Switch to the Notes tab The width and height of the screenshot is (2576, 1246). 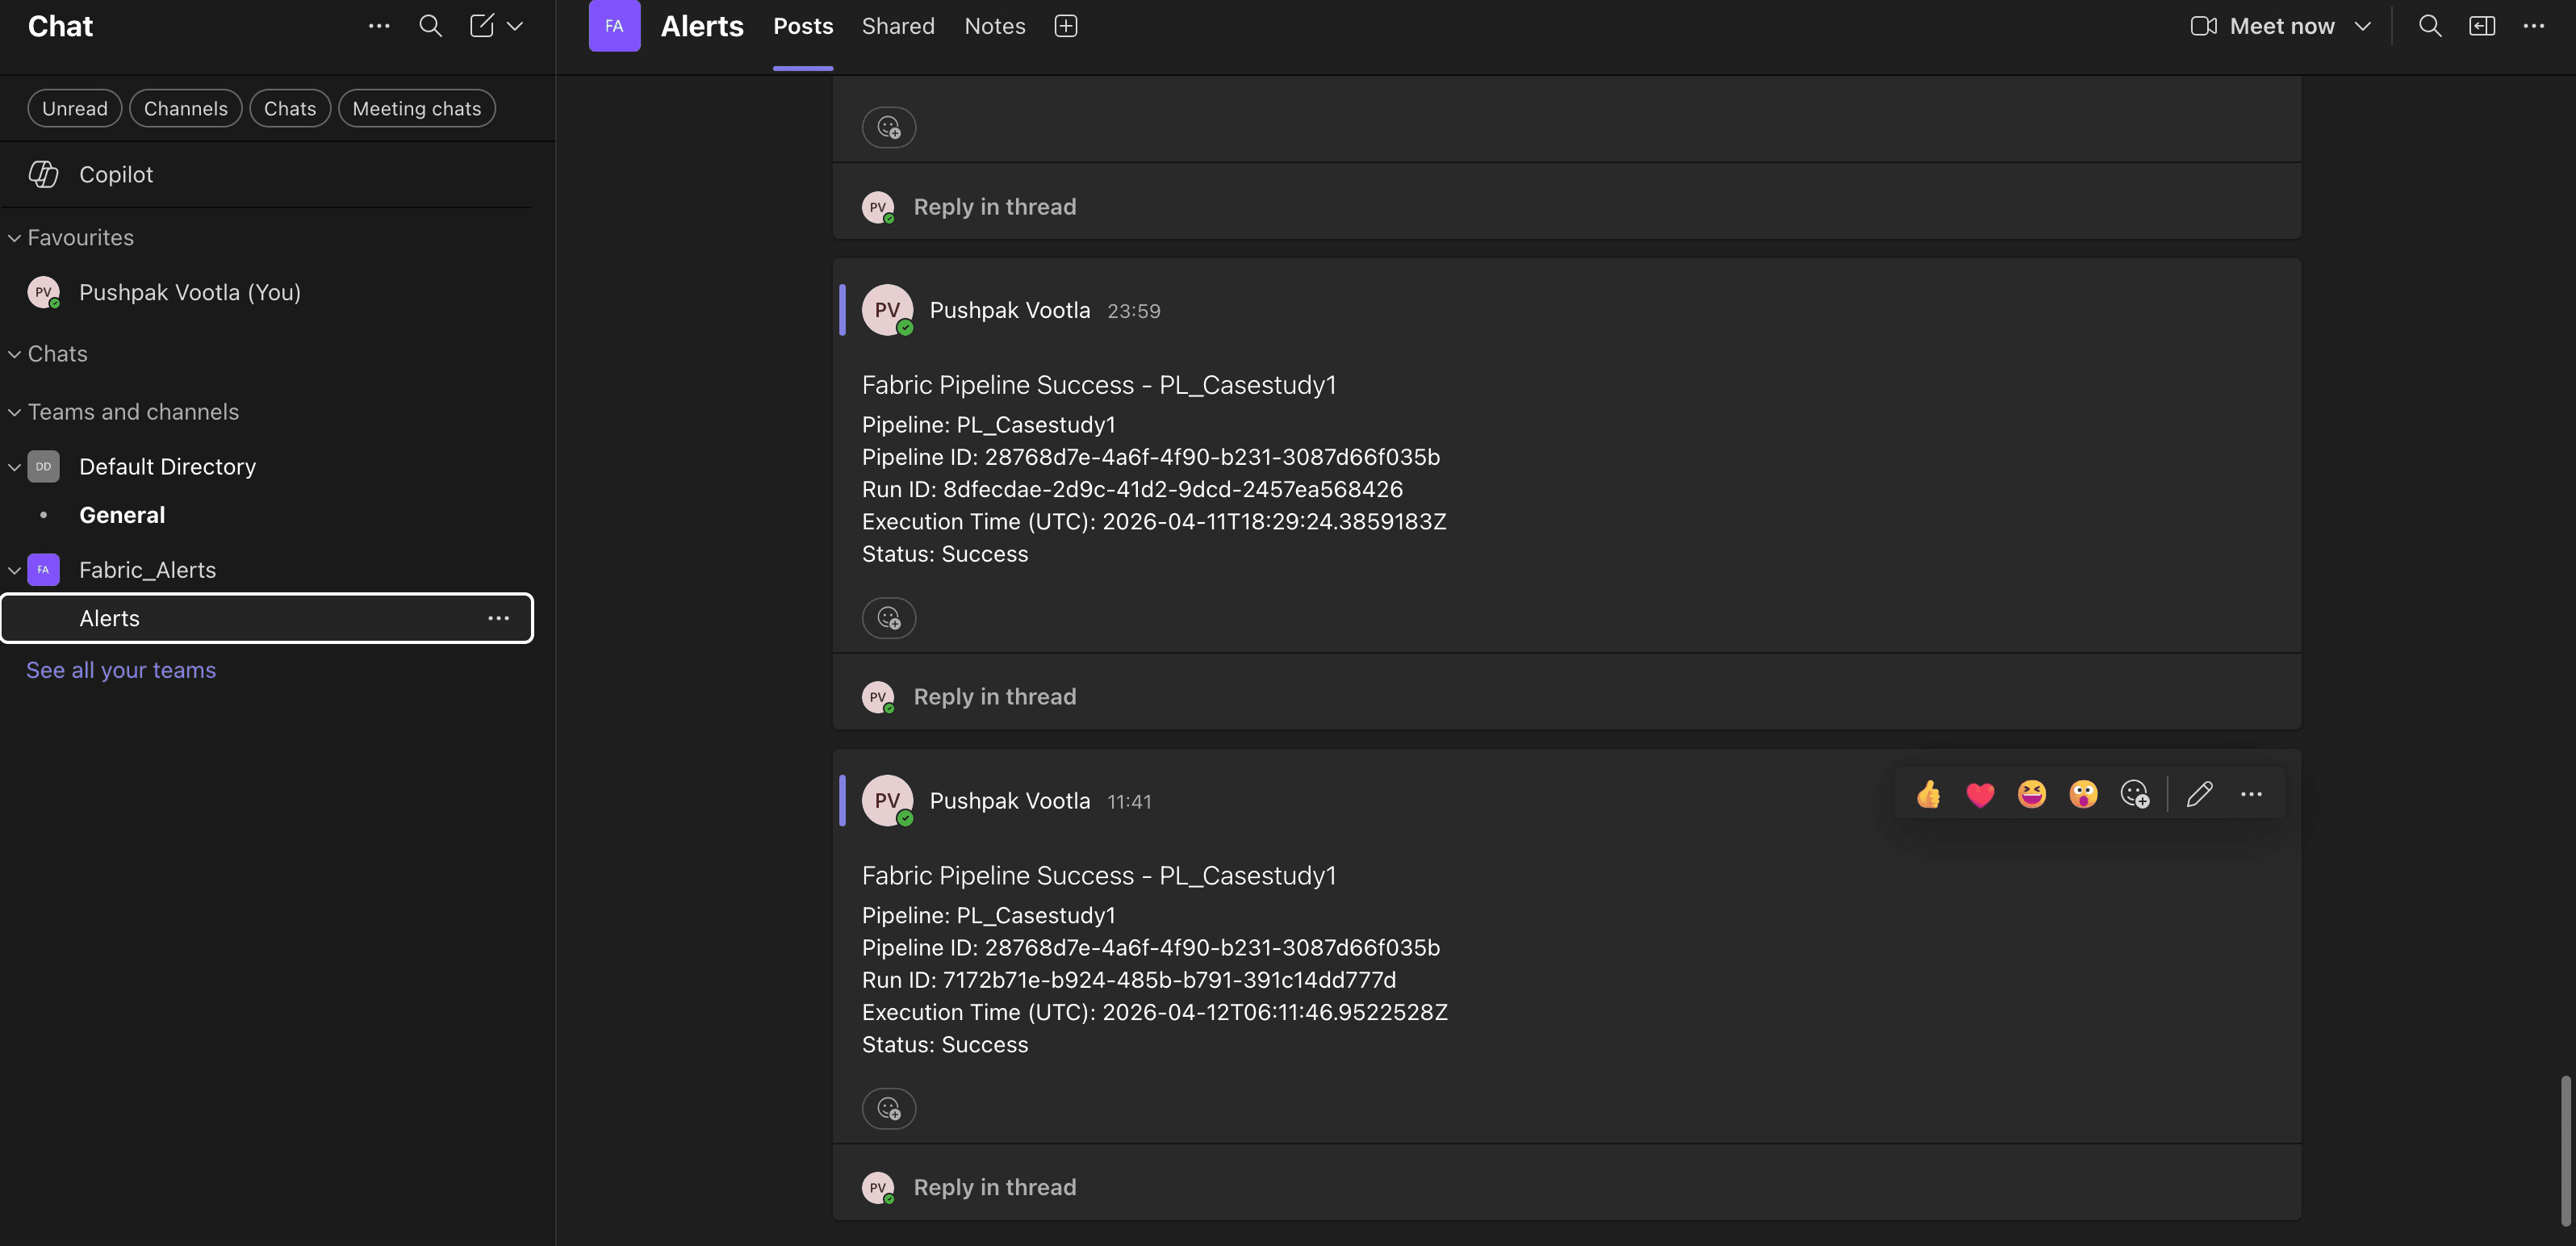[995, 26]
